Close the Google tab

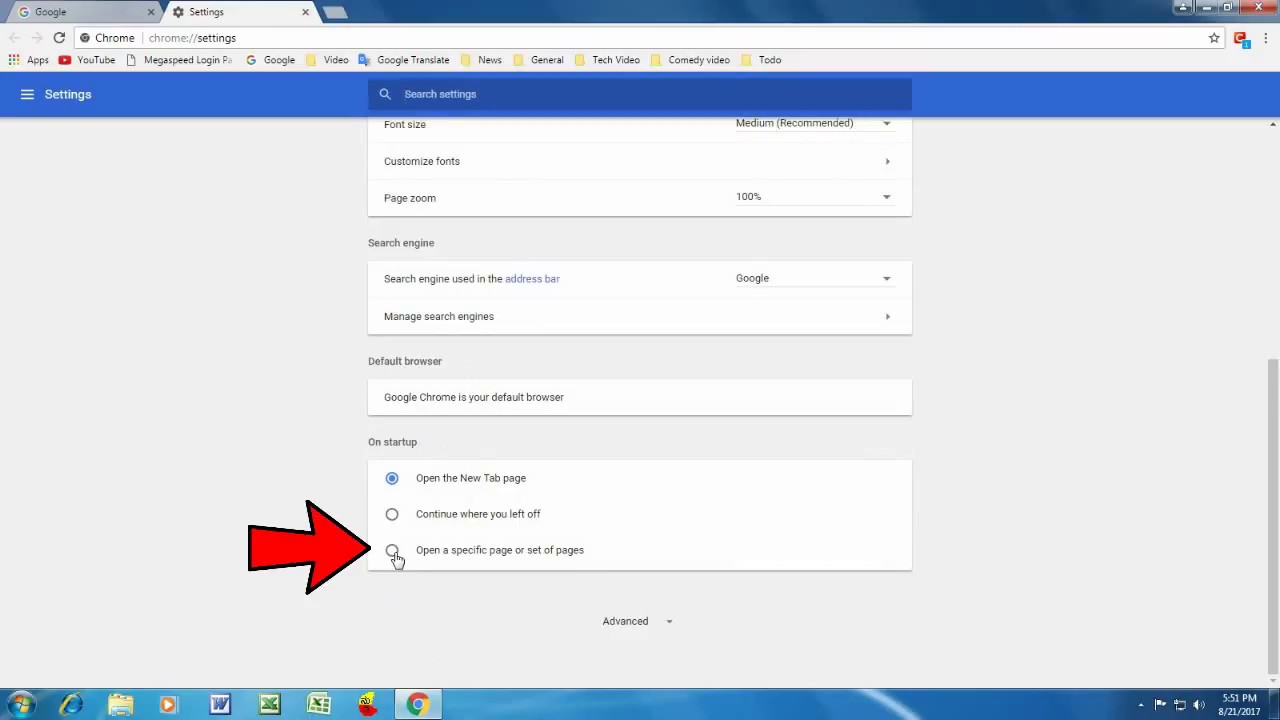pos(151,12)
